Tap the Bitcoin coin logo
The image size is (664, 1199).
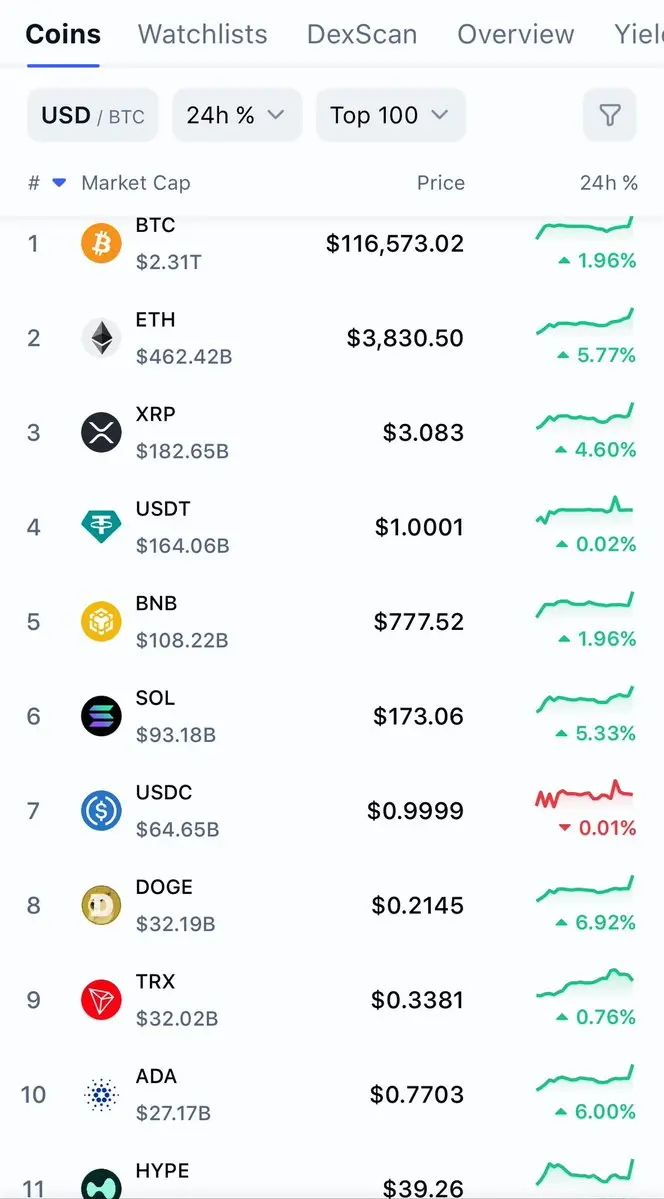101,244
